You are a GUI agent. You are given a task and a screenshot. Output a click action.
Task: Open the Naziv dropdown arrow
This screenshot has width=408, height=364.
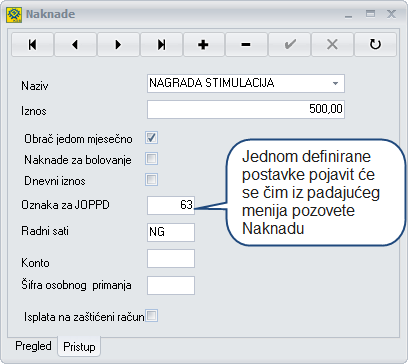335,83
